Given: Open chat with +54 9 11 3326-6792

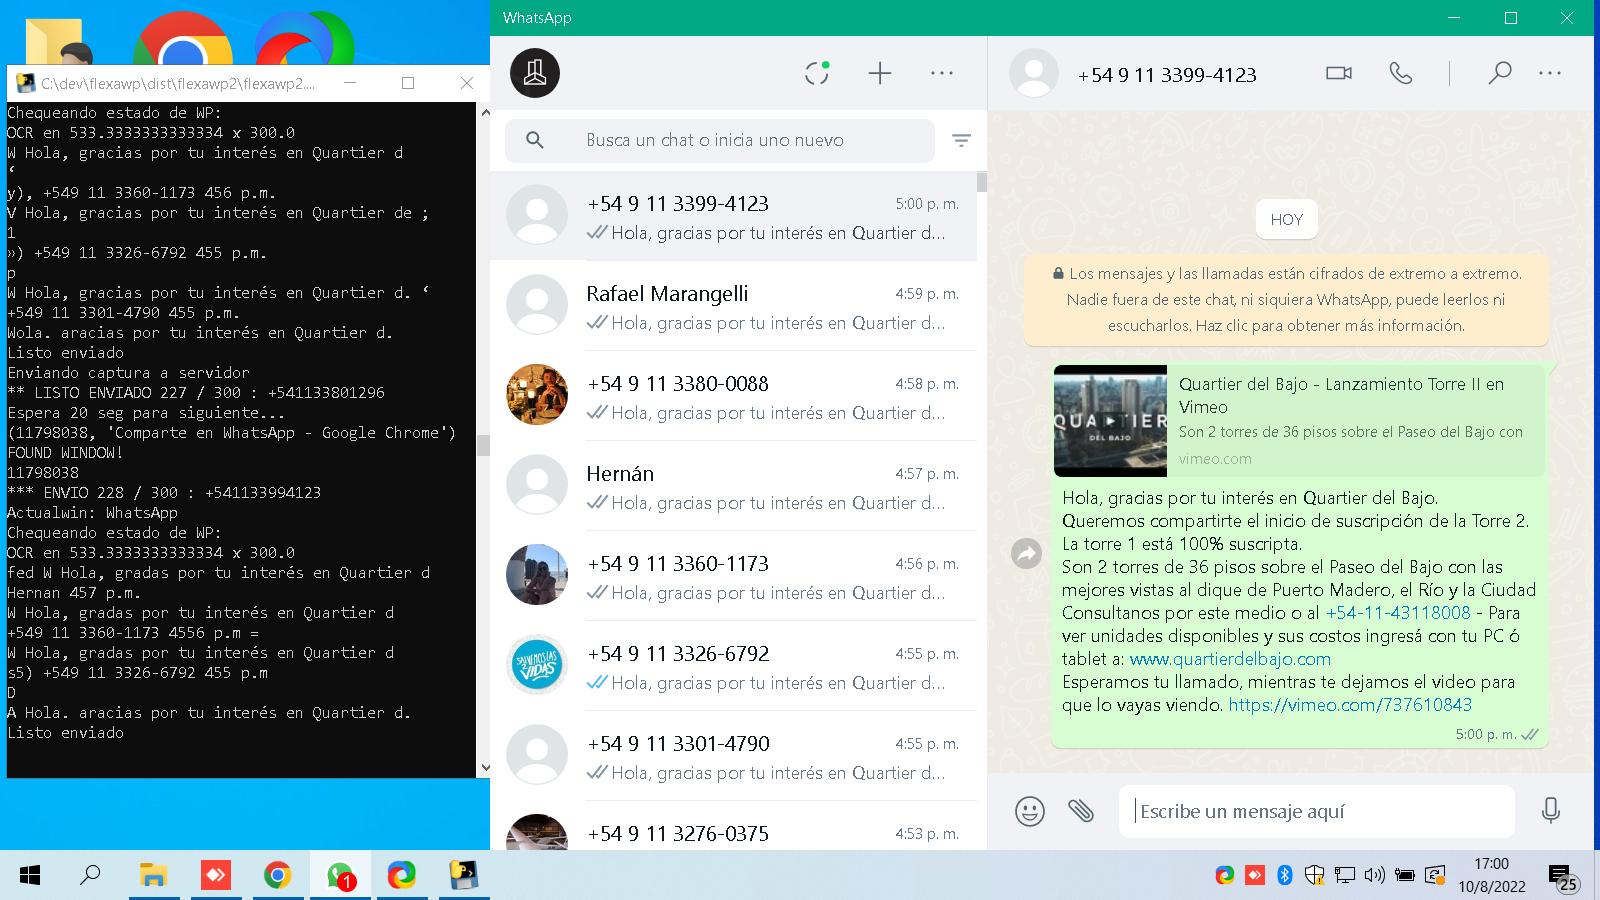Looking at the screenshot, I should click(733, 666).
